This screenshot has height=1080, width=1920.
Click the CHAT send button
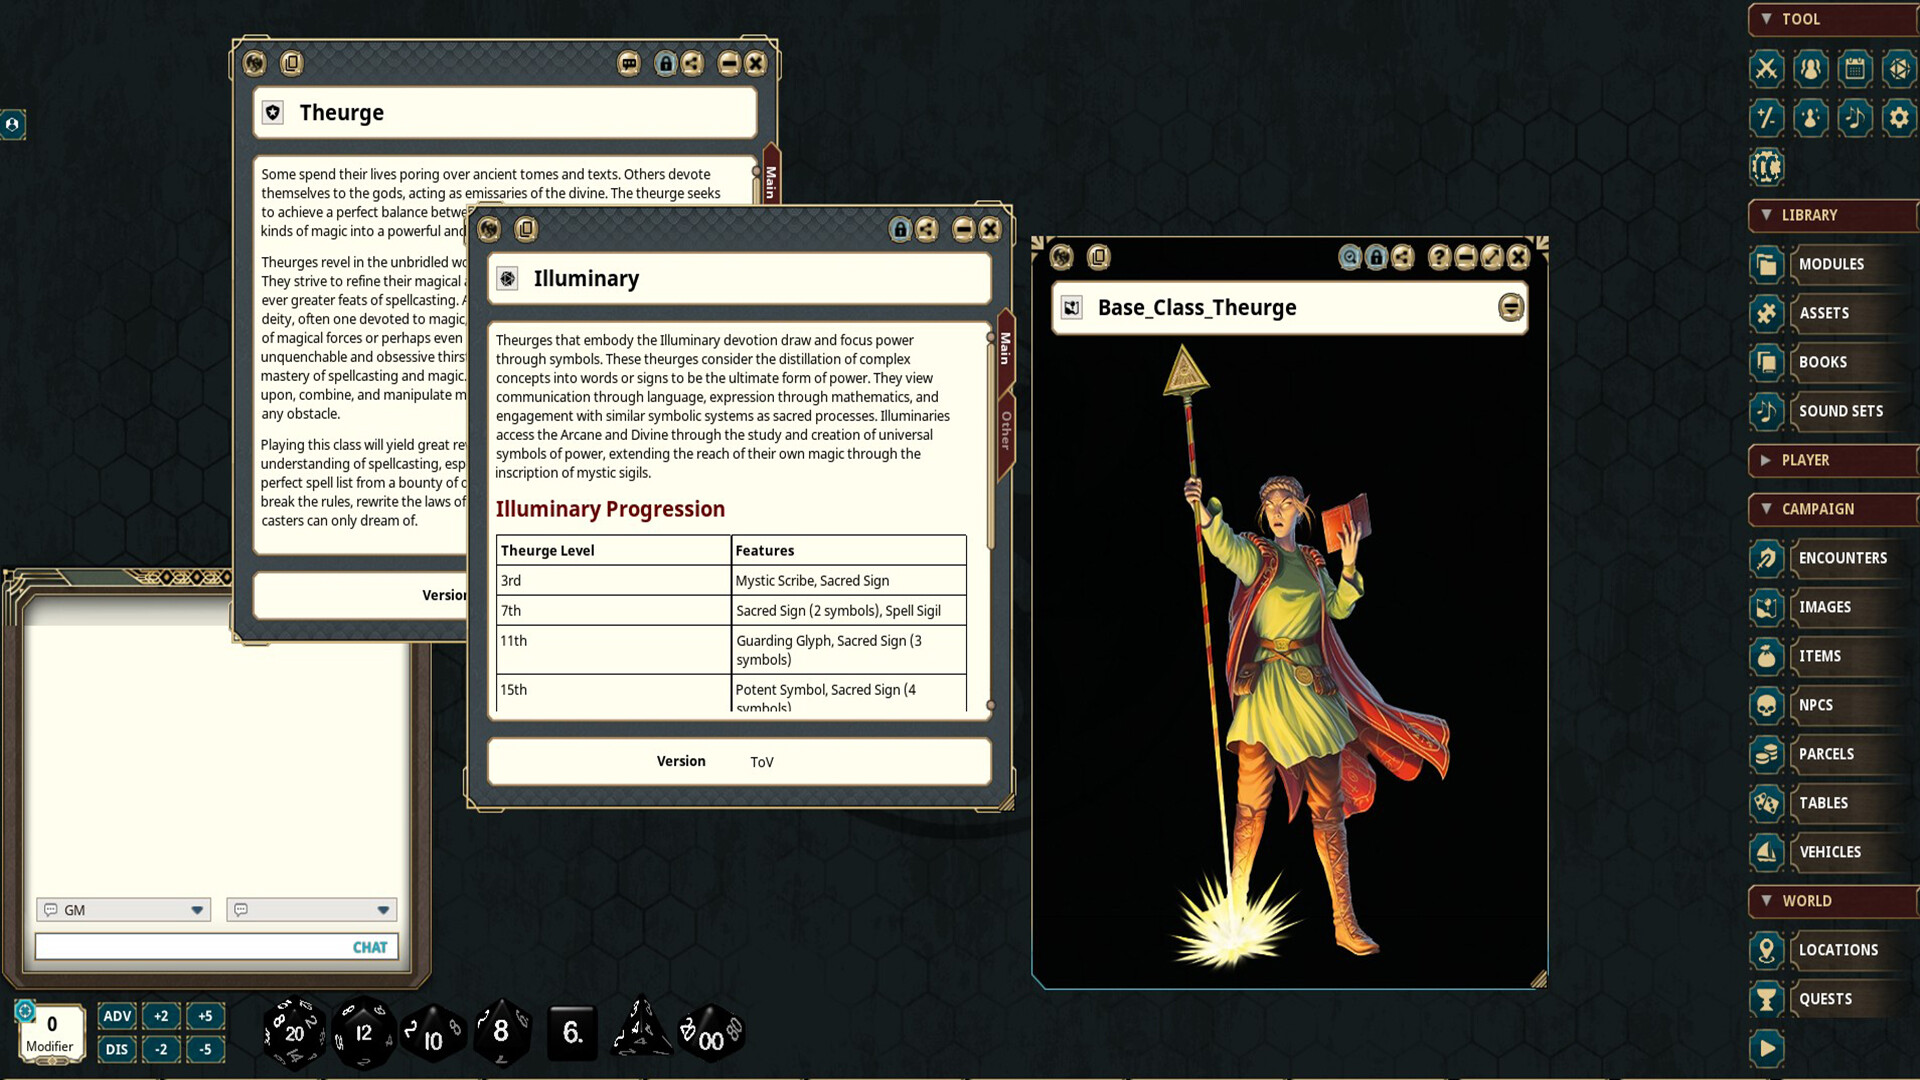368,946
